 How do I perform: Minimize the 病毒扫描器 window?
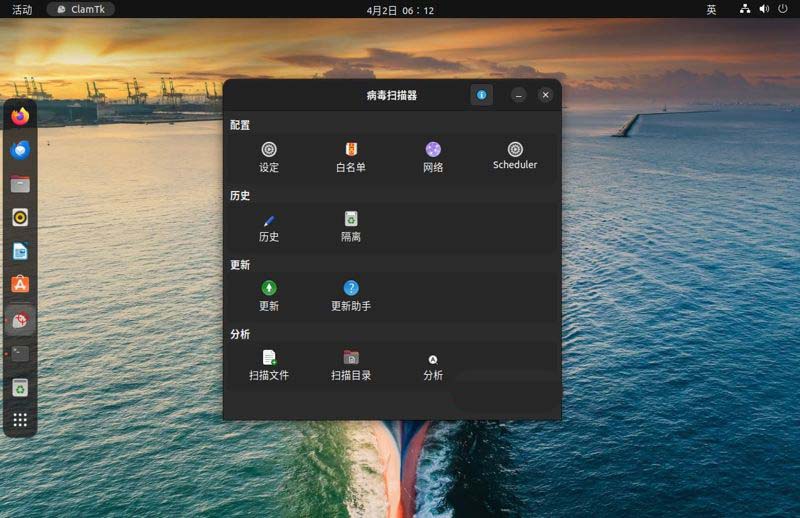tap(518, 95)
